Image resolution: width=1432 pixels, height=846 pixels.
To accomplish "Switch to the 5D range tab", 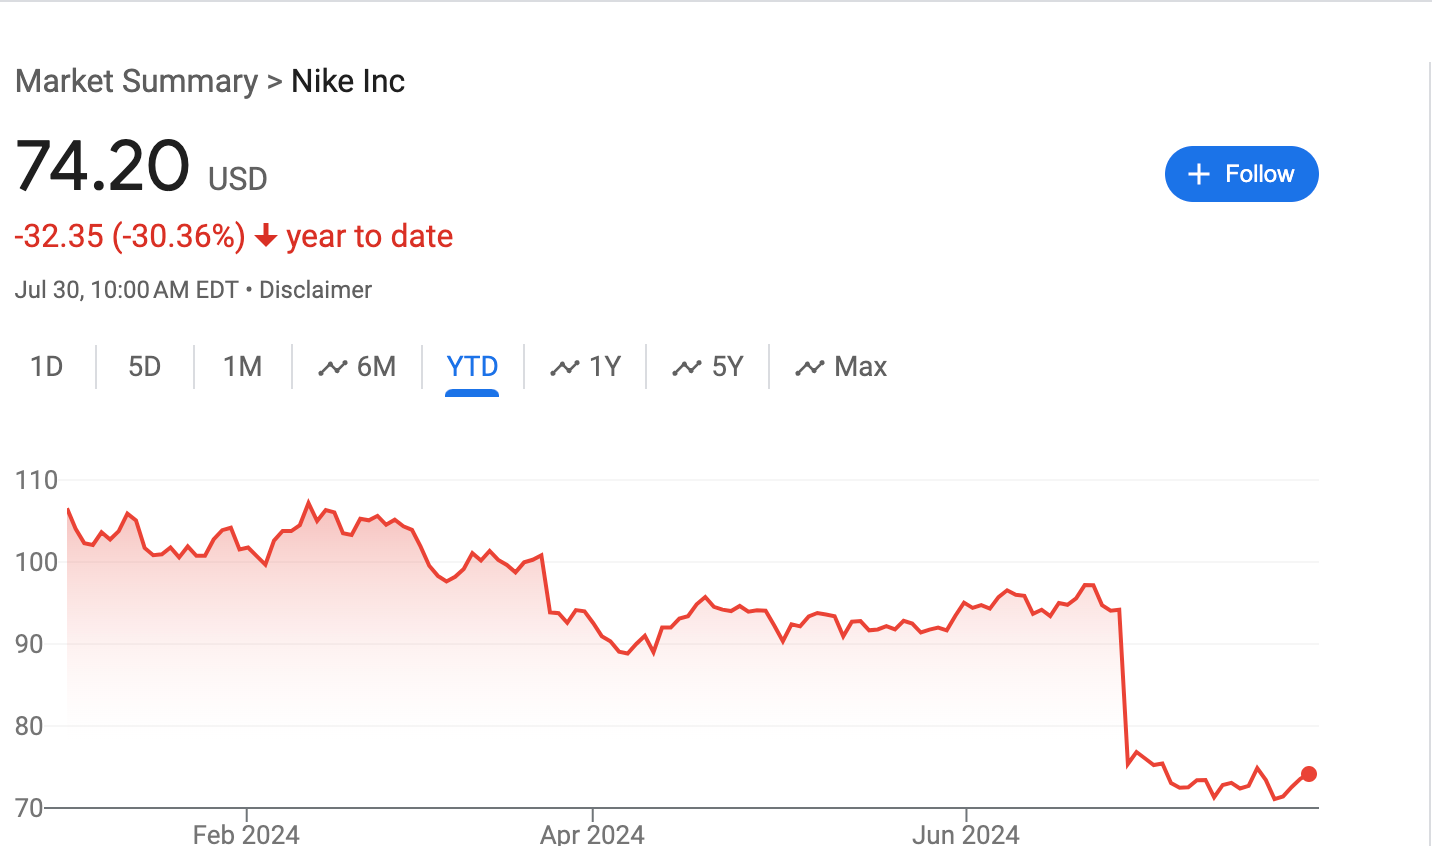I will click(x=144, y=367).
